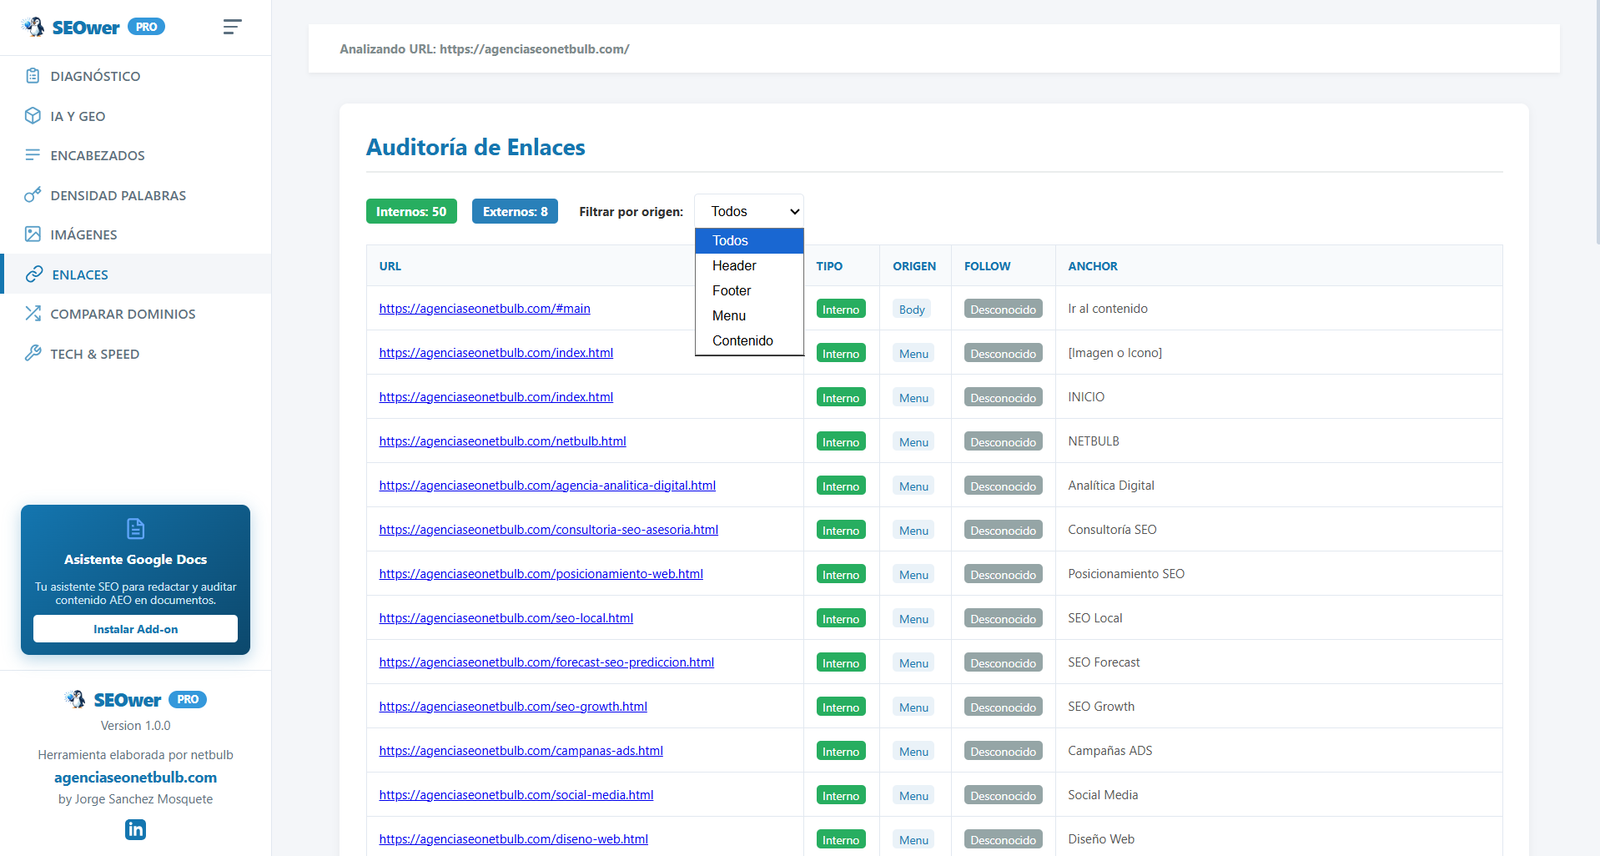
Task: Open the seo-local.html link
Action: pos(506,618)
